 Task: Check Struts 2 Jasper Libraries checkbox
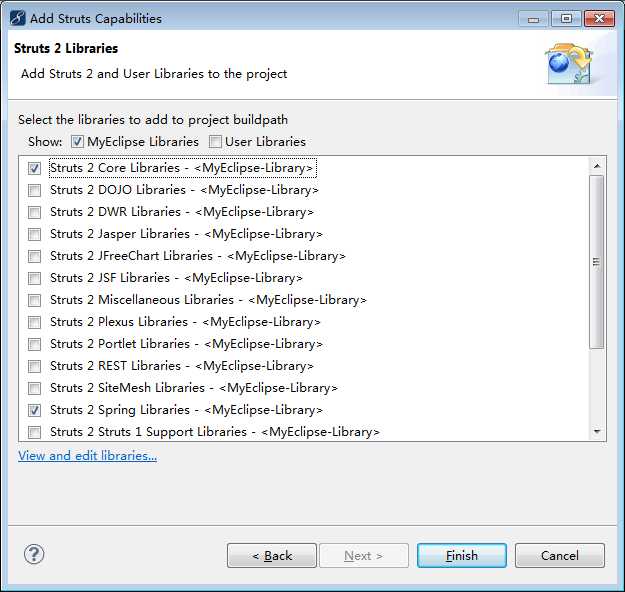tap(34, 234)
